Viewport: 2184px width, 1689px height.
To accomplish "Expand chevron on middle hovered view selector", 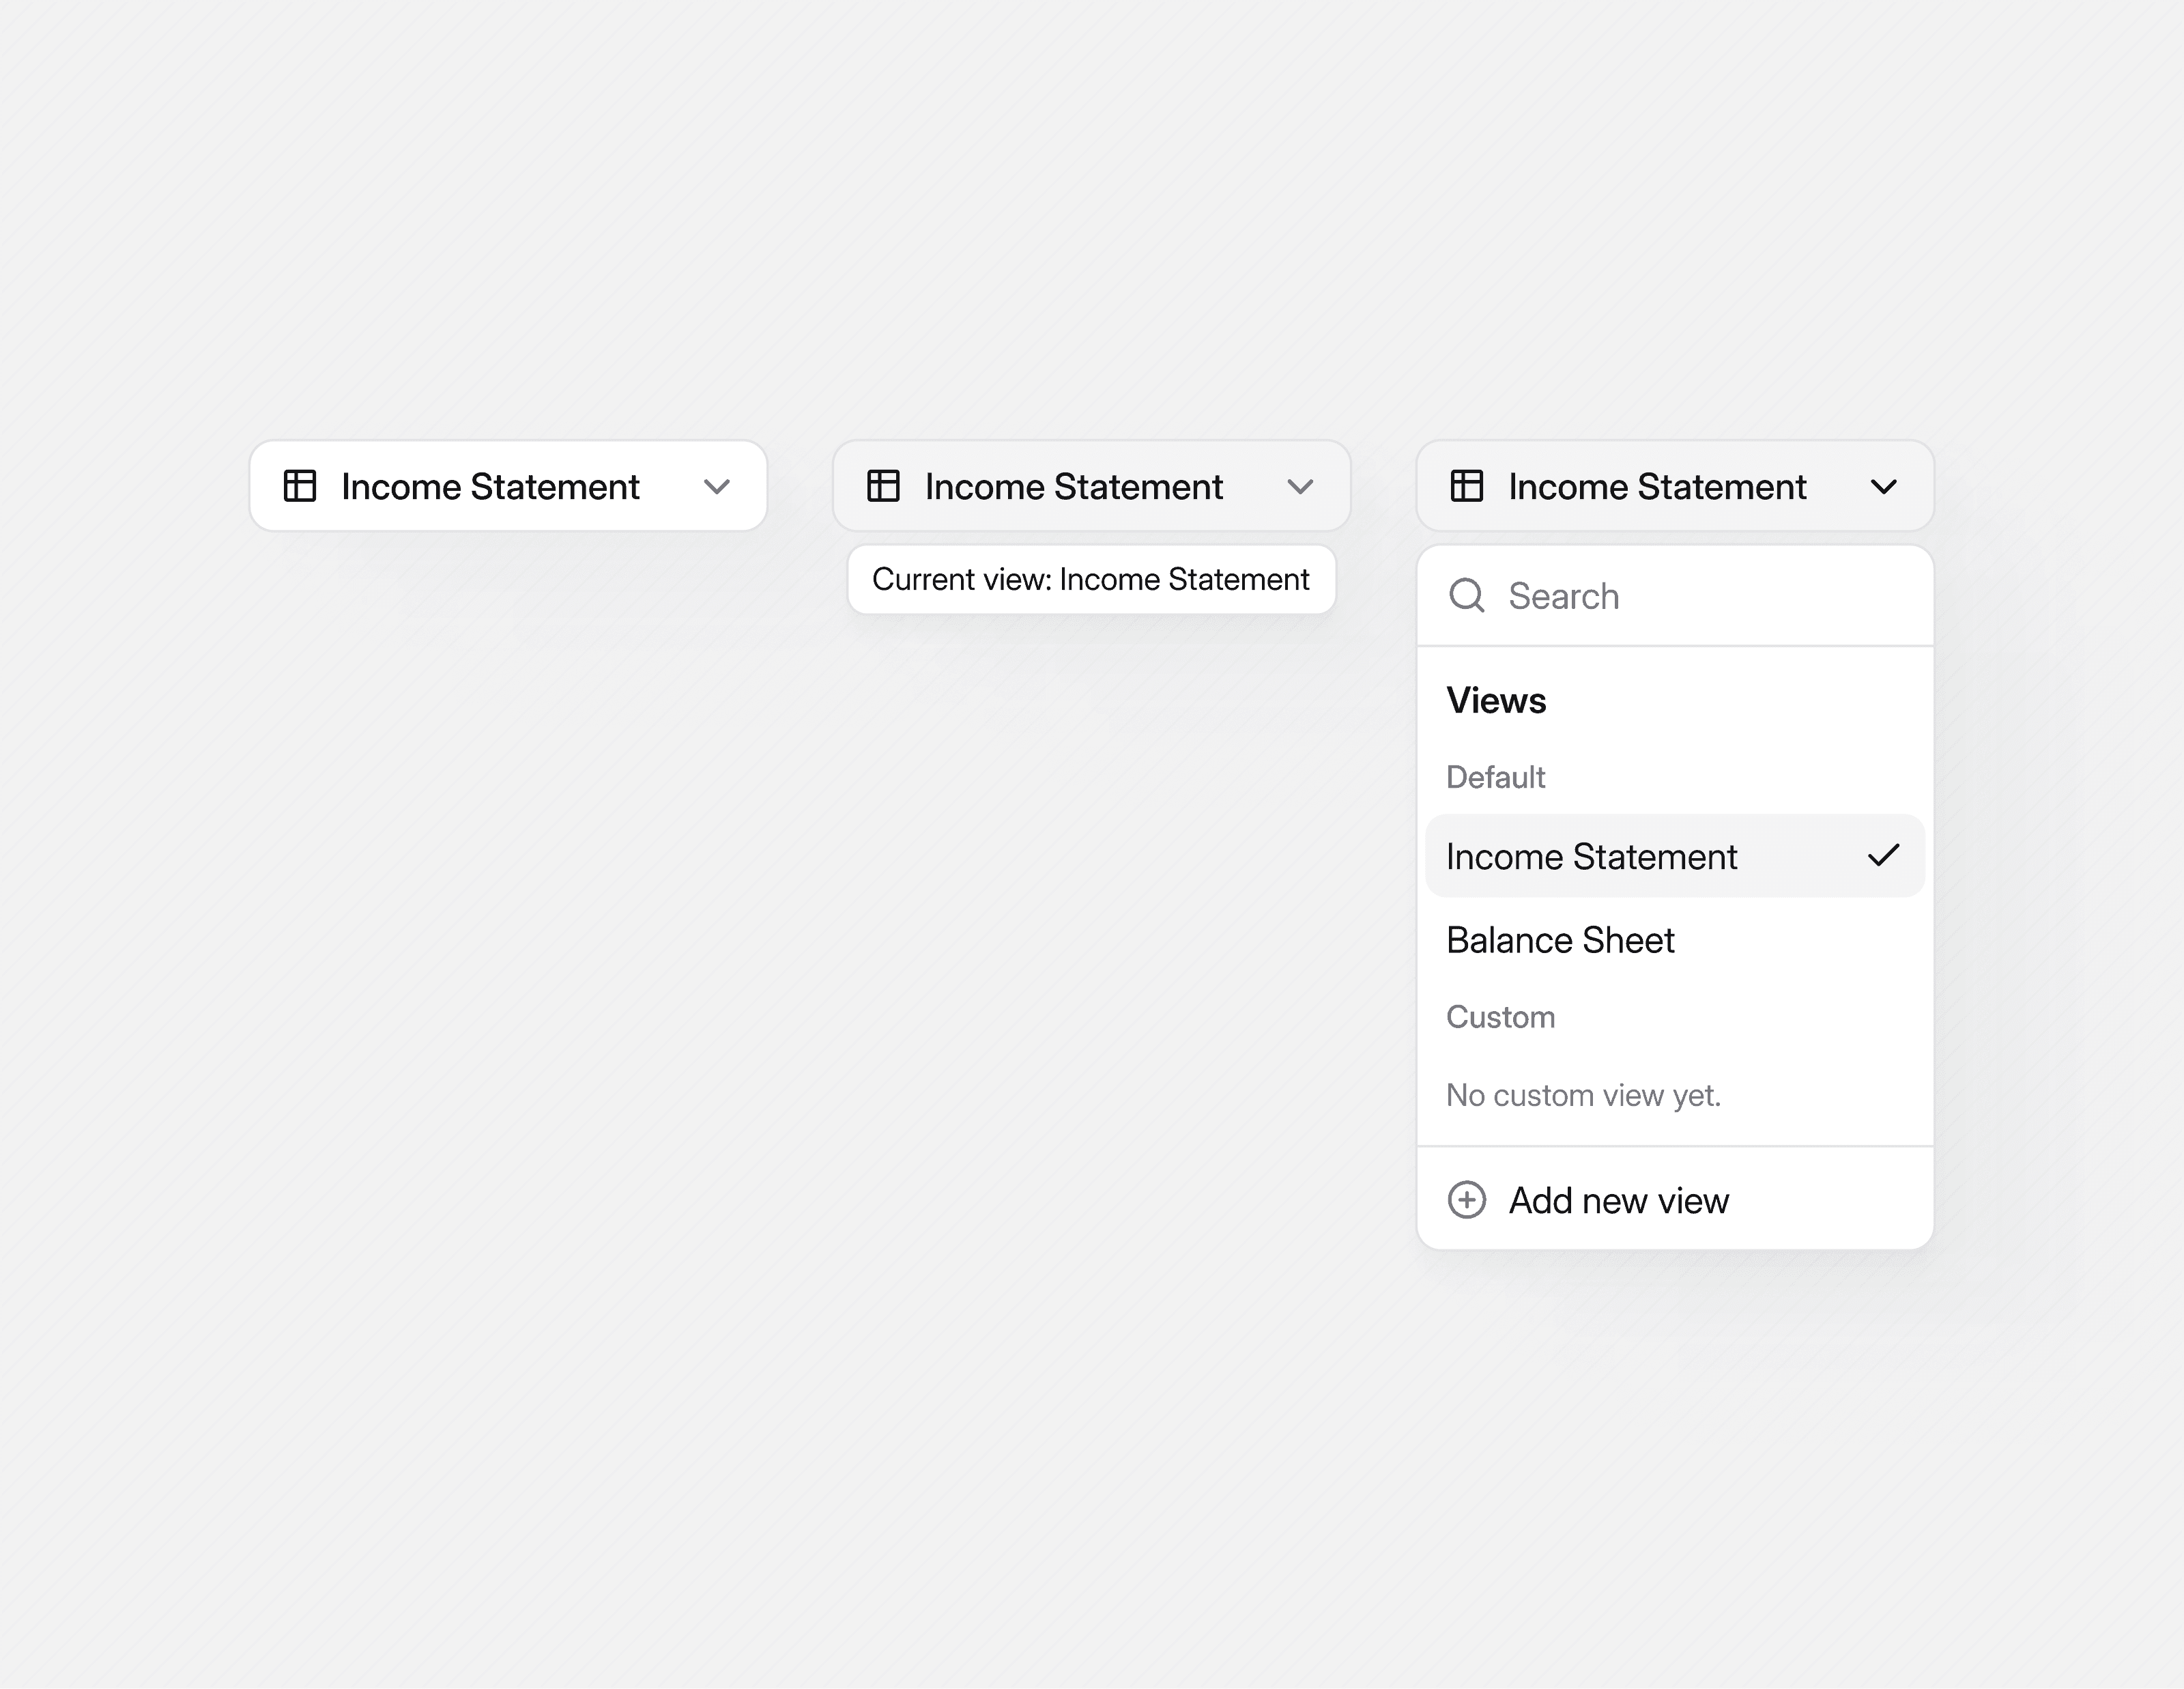I will click(1300, 487).
